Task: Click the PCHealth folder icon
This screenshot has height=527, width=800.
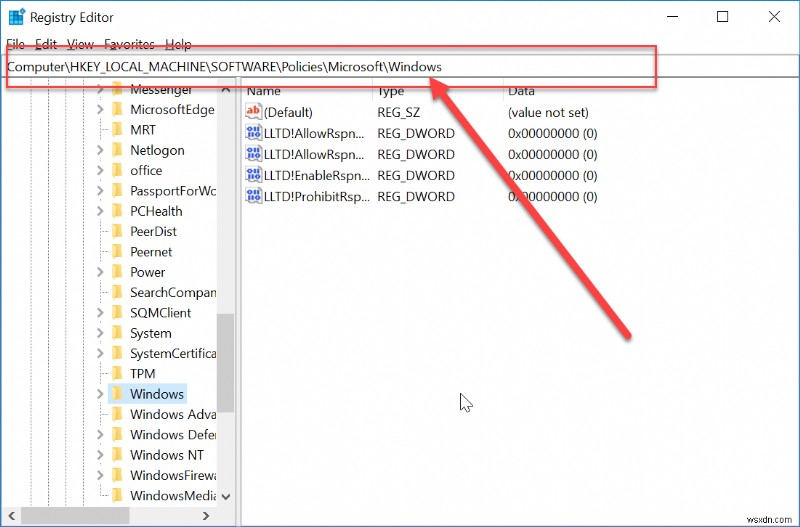Action: [117, 211]
